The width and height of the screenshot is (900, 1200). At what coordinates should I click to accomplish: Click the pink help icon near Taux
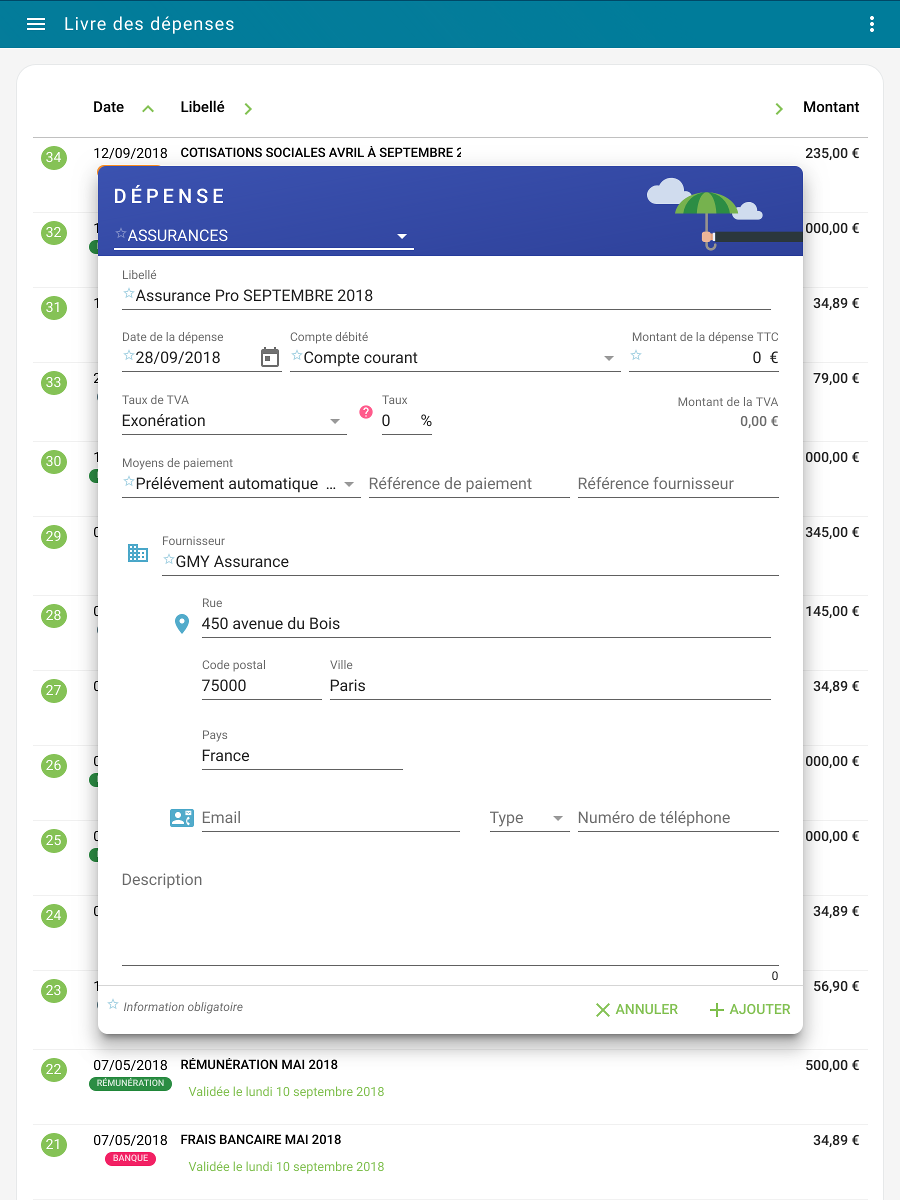tap(366, 412)
